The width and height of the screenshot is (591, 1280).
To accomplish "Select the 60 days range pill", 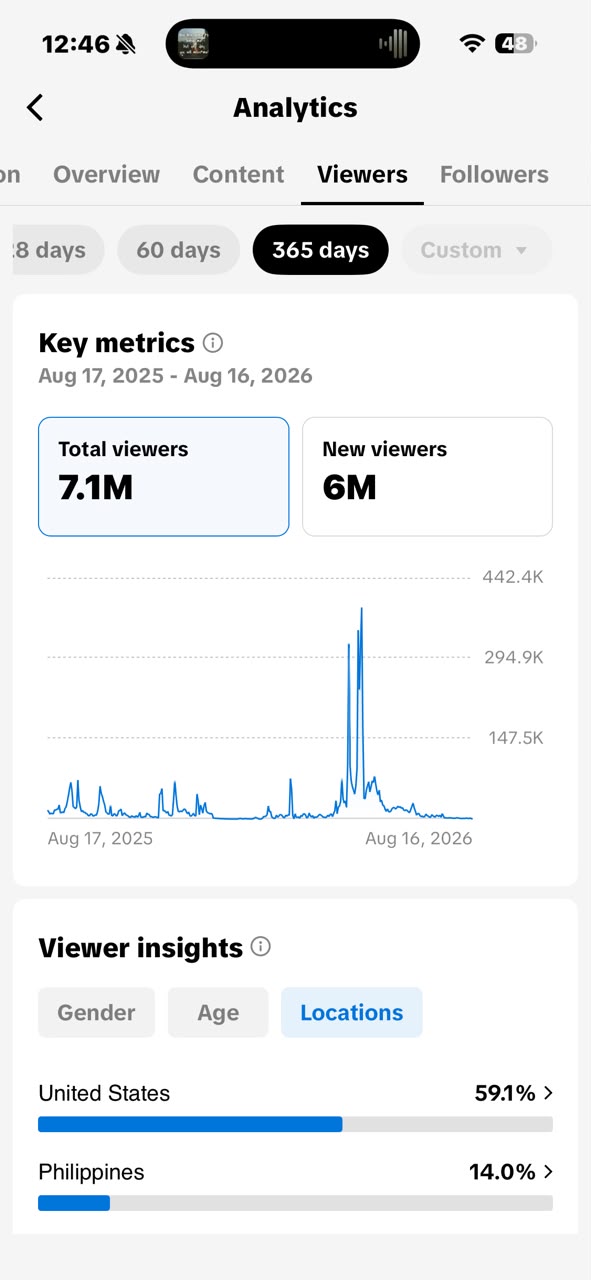I will point(178,250).
